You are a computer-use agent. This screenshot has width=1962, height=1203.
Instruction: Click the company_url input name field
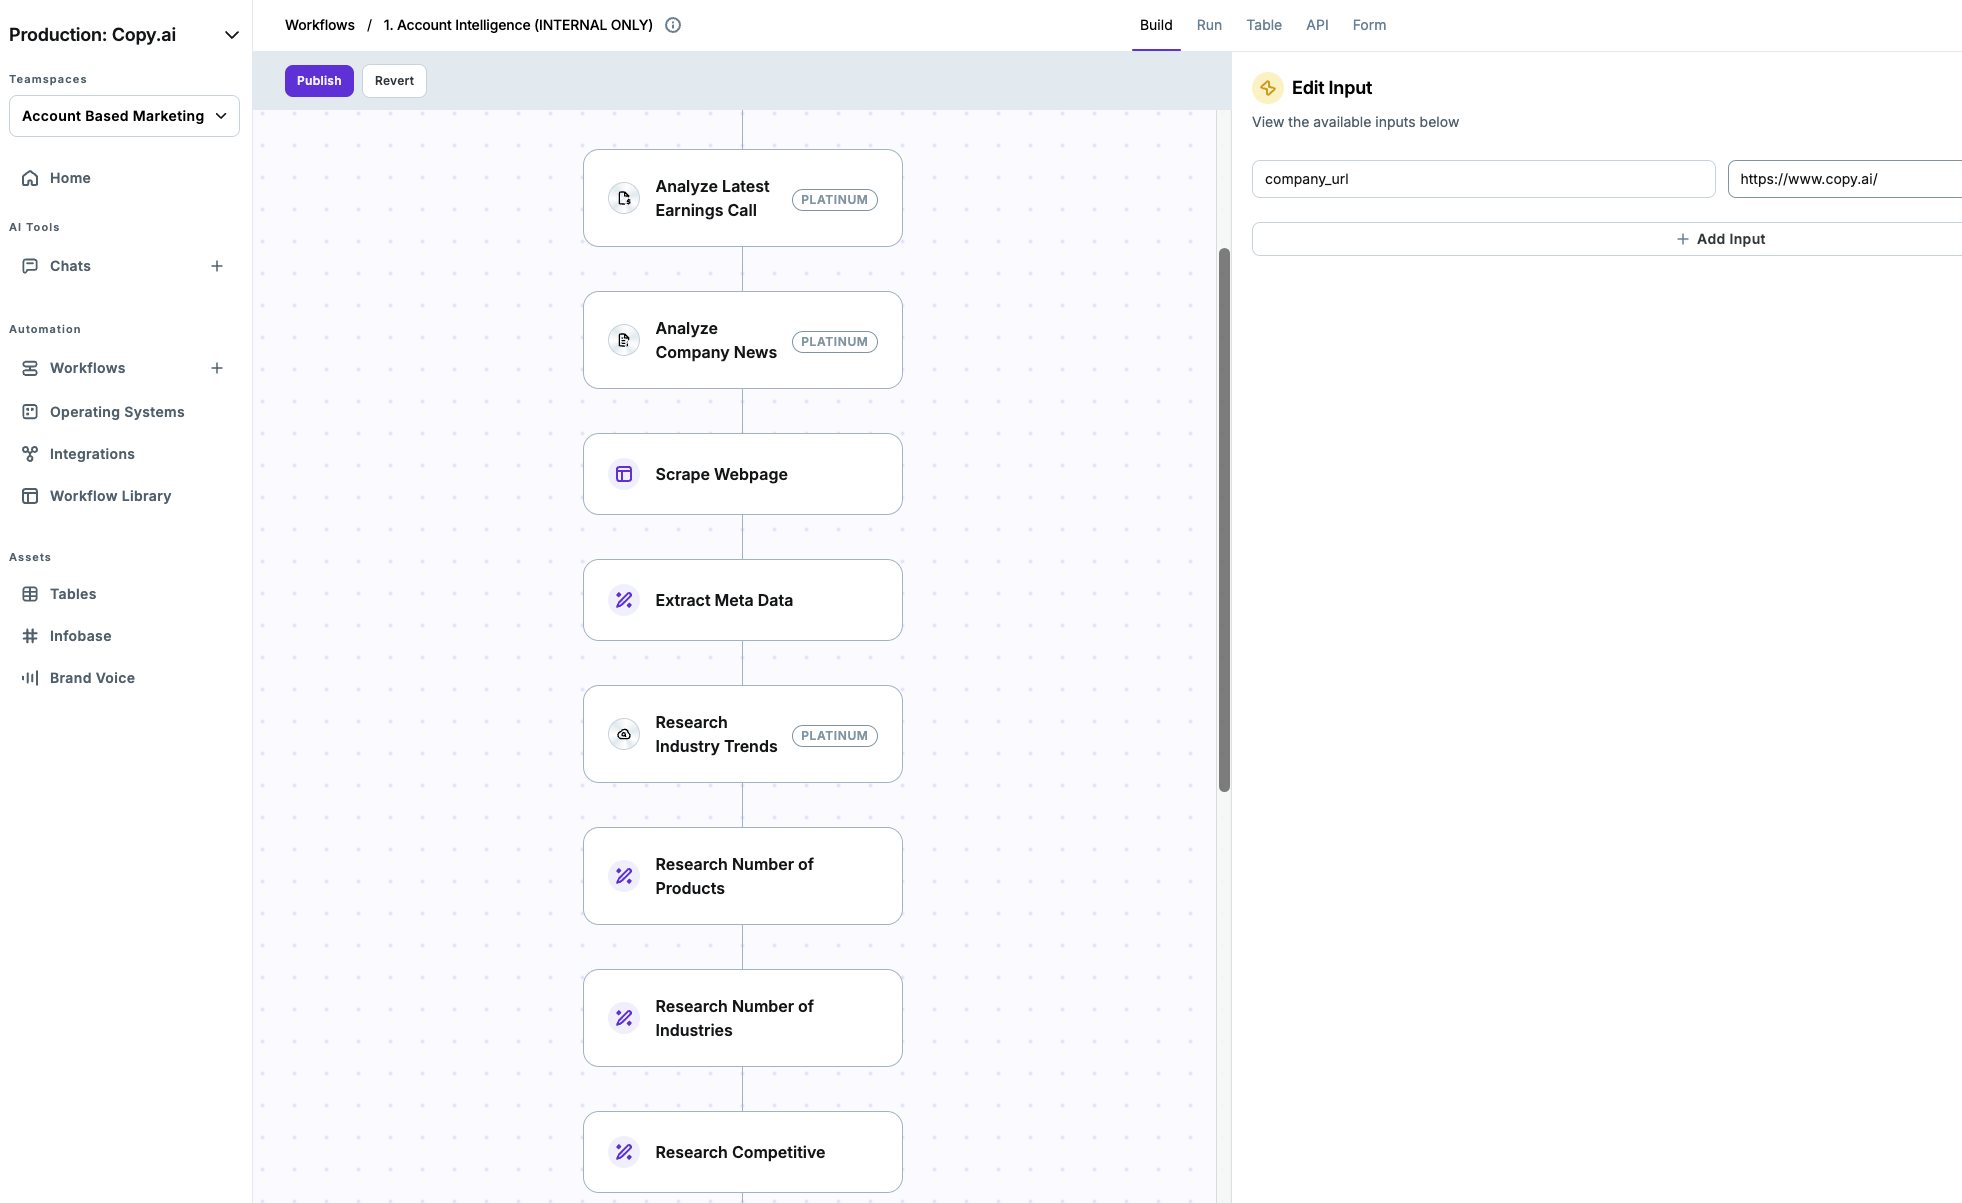1483,179
